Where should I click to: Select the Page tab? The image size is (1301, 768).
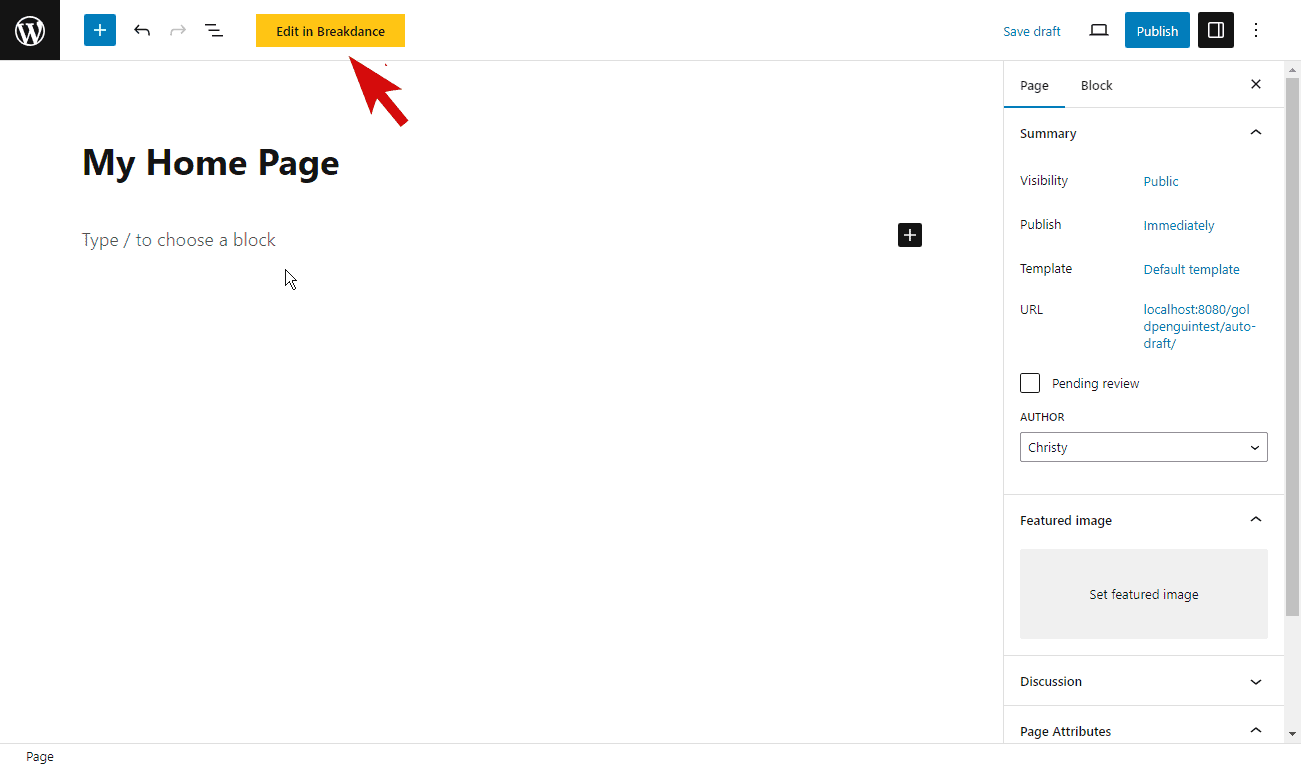pyautogui.click(x=1034, y=85)
